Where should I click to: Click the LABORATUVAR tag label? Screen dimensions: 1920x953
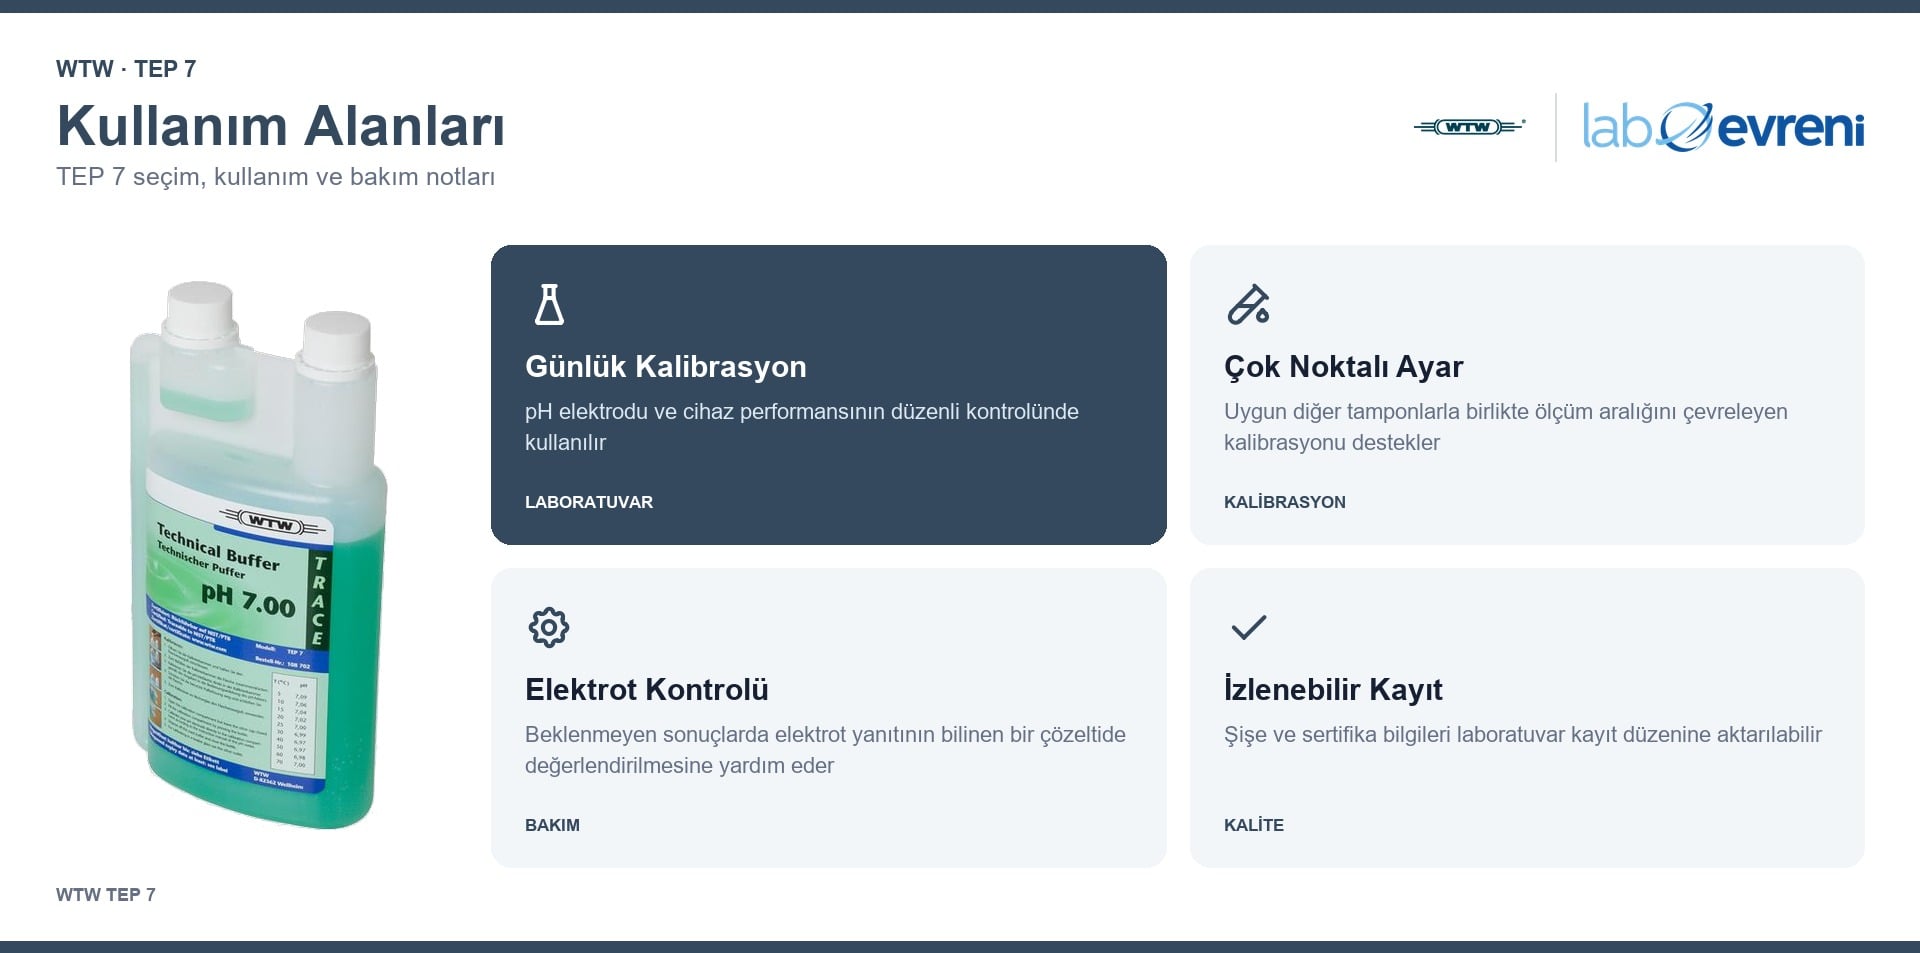click(x=588, y=502)
